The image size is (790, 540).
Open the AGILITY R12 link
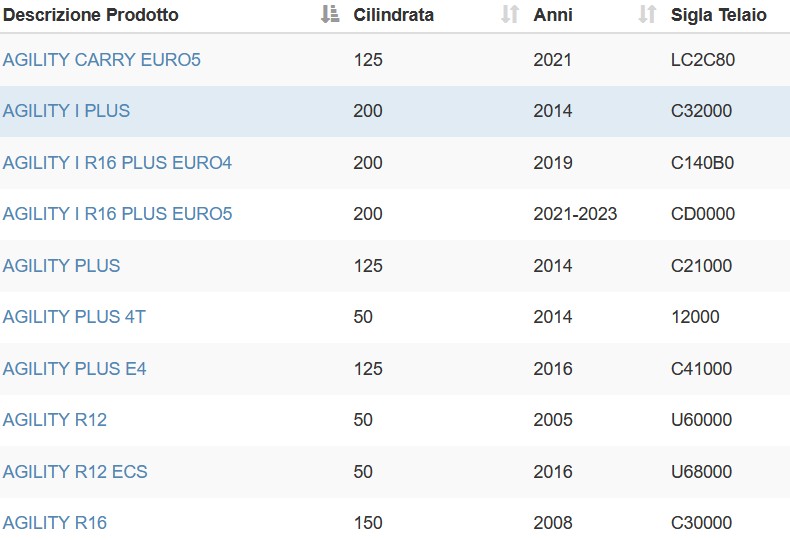coord(55,420)
